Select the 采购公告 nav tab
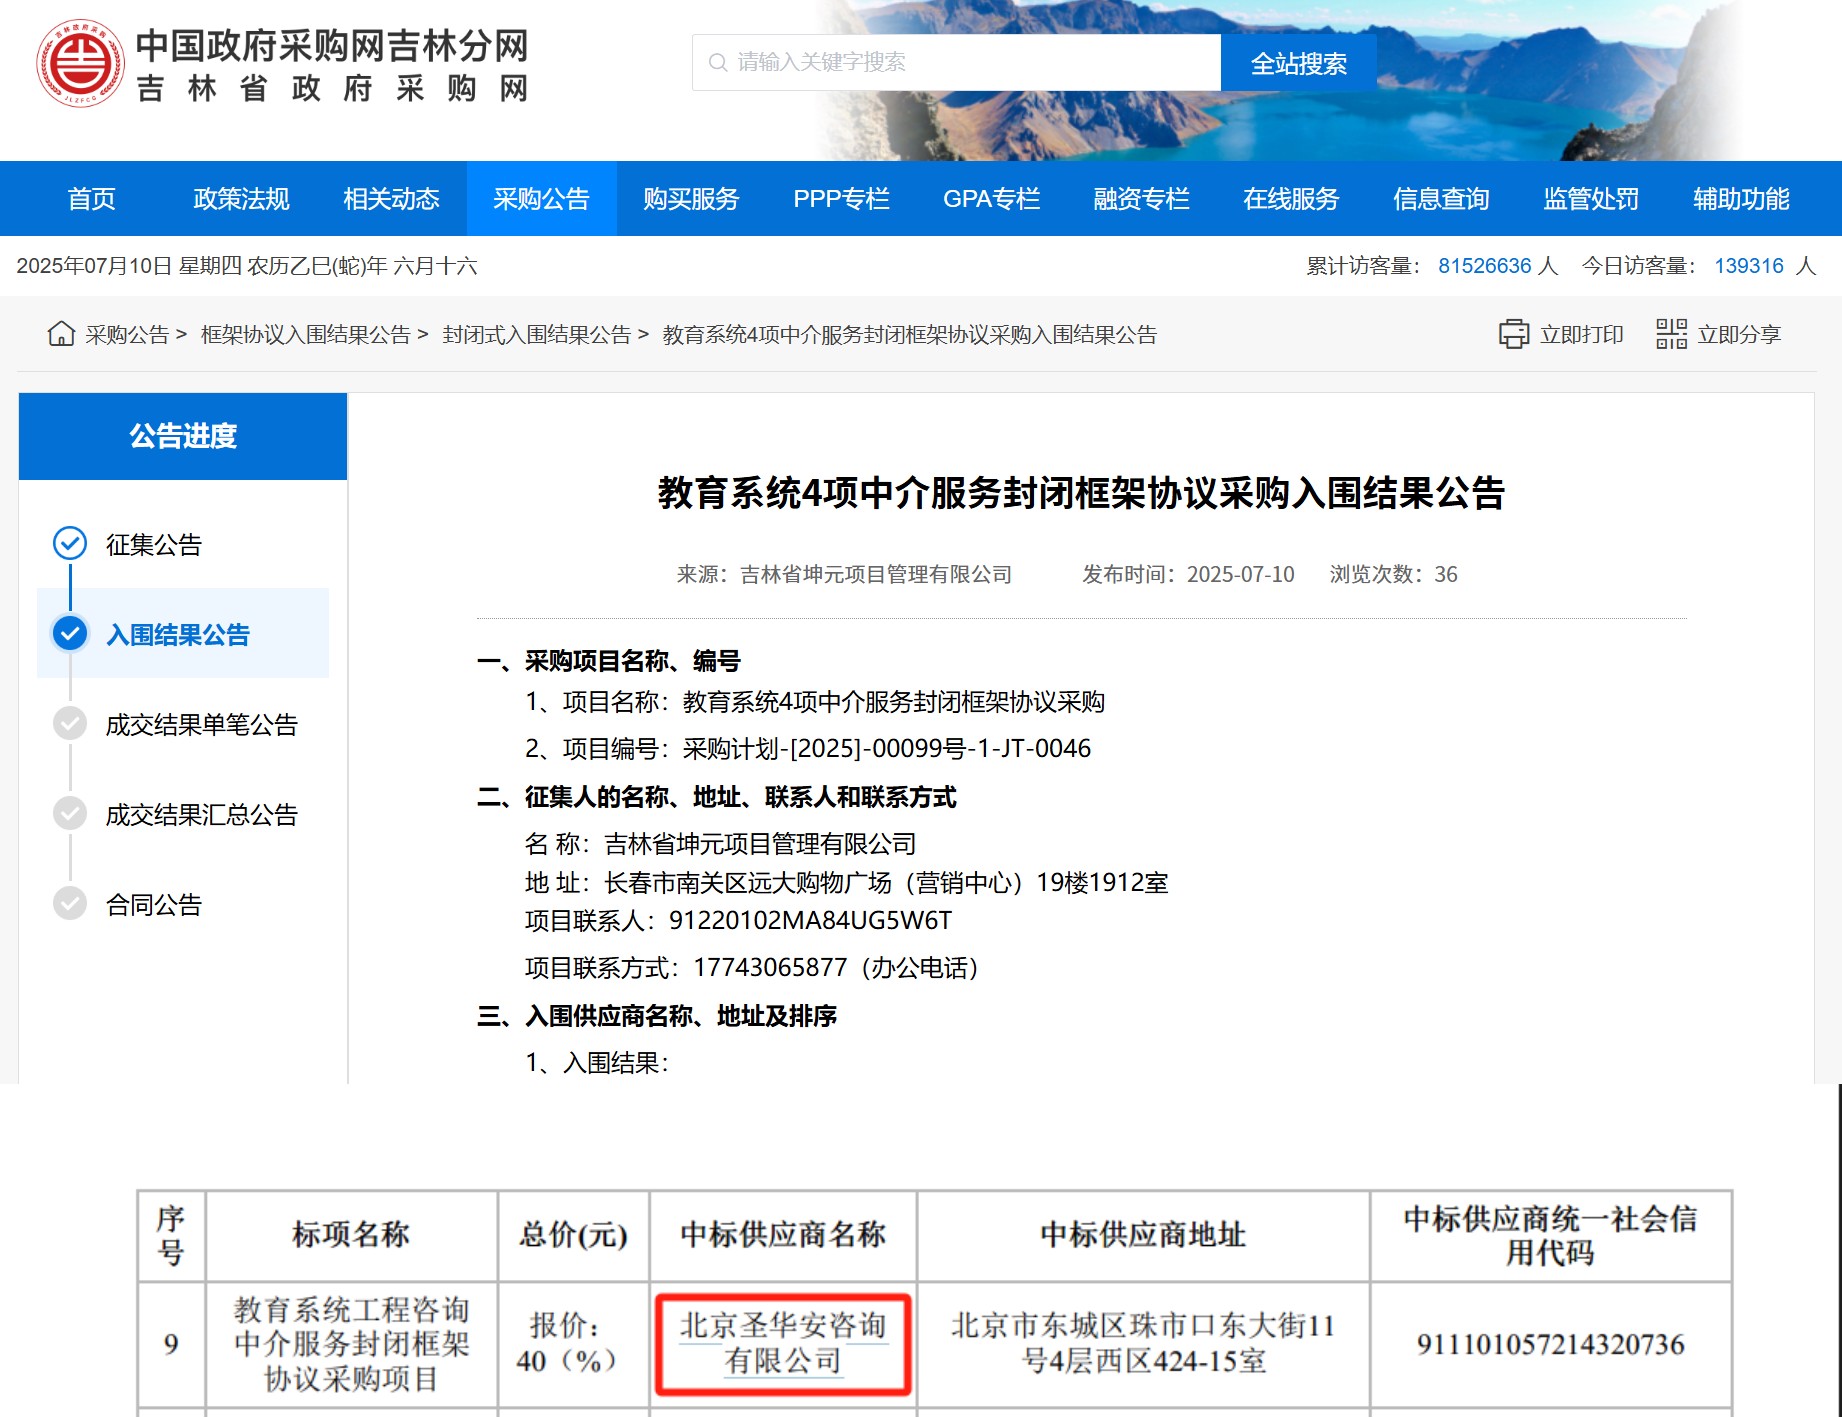Viewport: 1842px width, 1417px height. tap(541, 199)
